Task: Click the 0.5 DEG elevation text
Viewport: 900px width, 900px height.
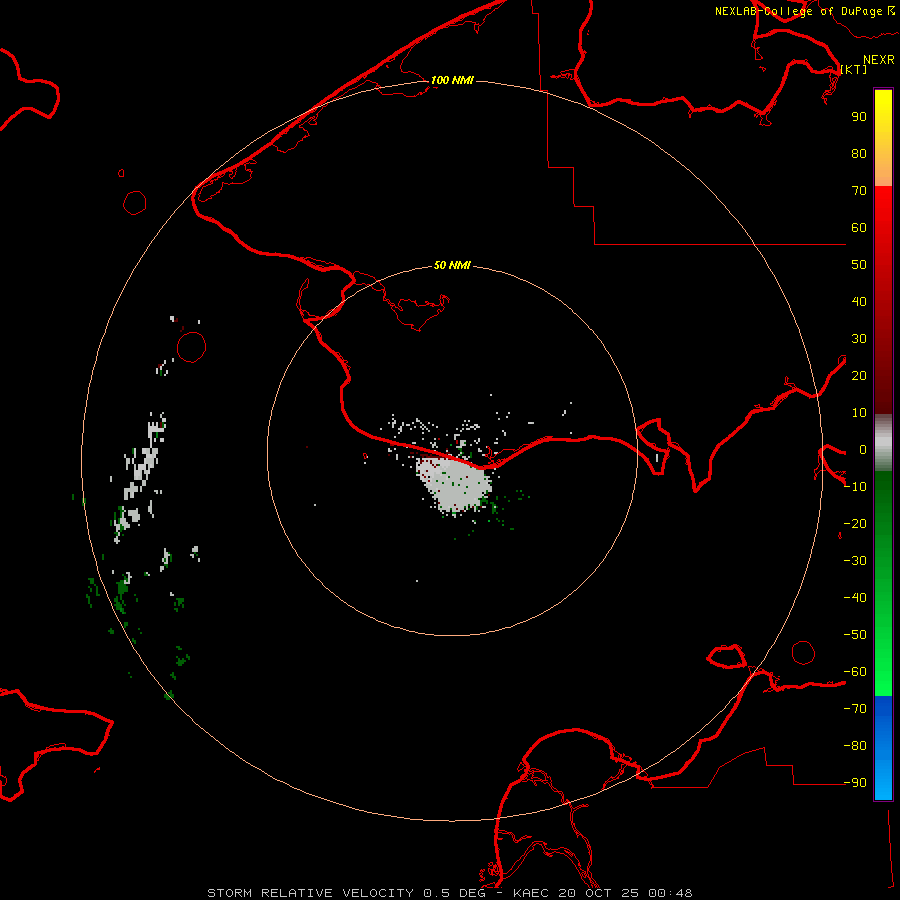Action: pos(454,893)
